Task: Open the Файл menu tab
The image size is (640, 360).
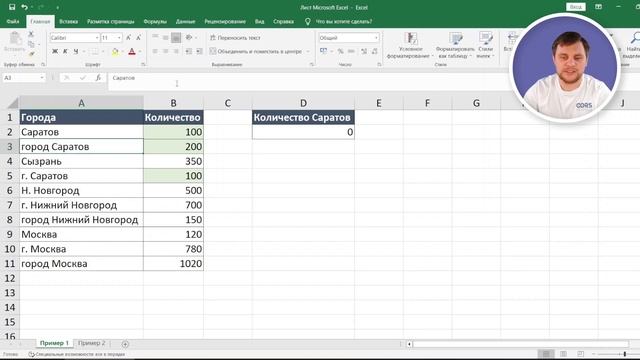Action: 13,21
